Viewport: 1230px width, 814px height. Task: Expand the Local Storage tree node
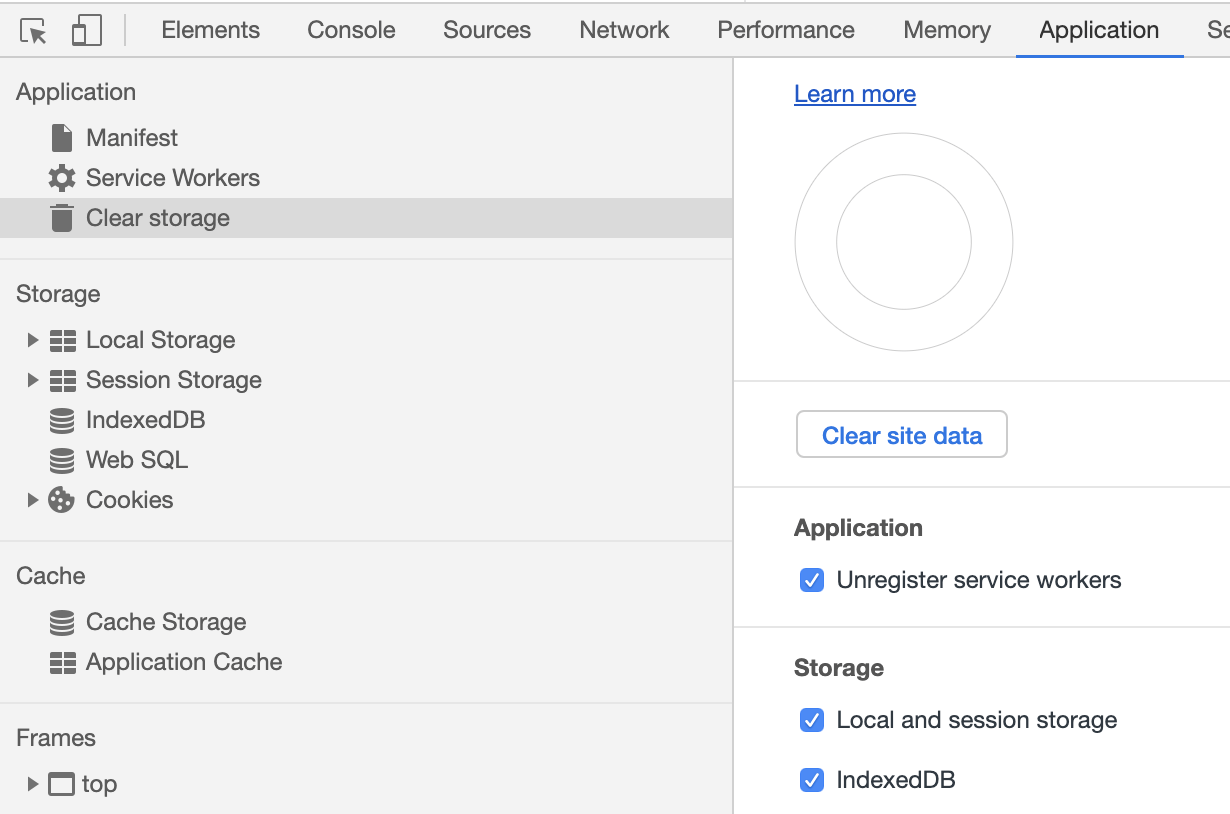coord(32,340)
